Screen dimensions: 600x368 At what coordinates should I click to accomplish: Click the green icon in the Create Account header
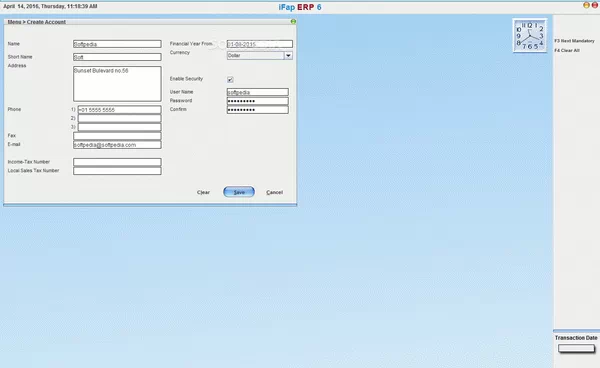293,21
